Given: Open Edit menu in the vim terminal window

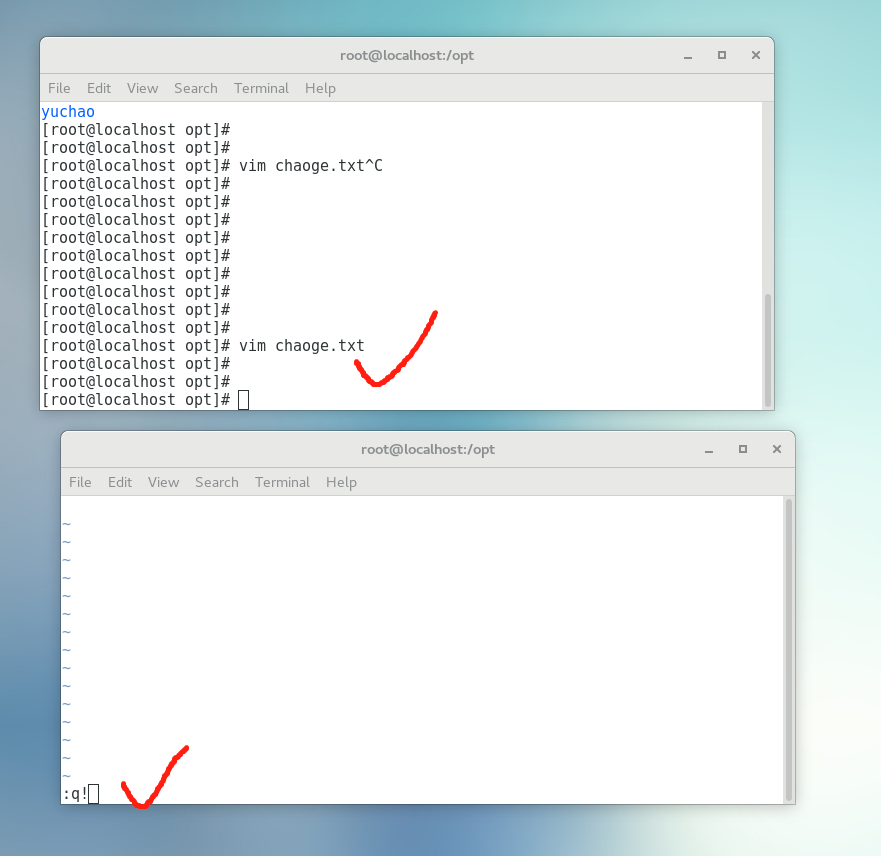Looking at the screenshot, I should pos(120,482).
